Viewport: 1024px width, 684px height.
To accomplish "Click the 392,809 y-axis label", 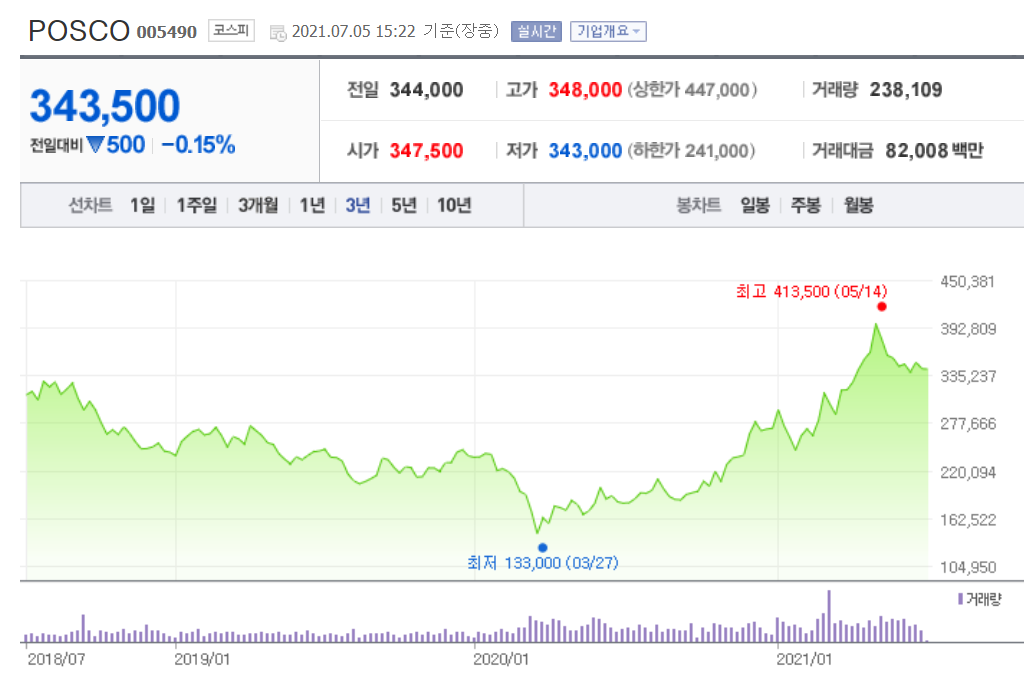I will click(x=968, y=329).
